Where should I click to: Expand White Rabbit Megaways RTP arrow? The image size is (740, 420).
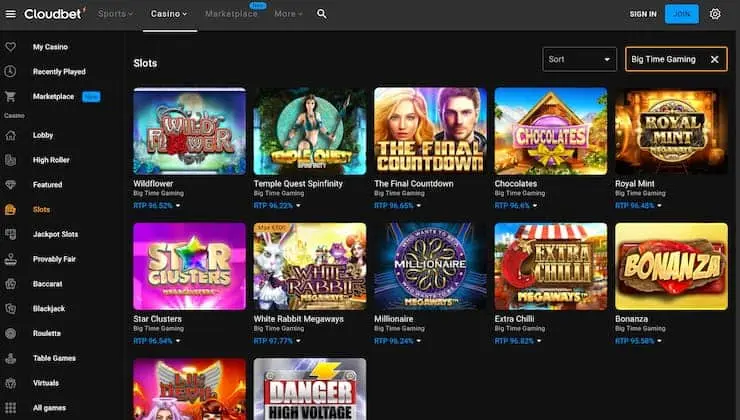pyautogui.click(x=298, y=341)
